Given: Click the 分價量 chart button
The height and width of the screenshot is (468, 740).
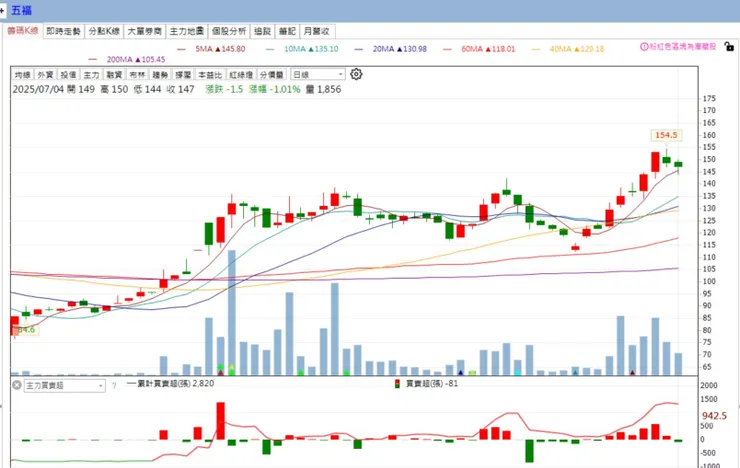Looking at the screenshot, I should coord(272,75).
